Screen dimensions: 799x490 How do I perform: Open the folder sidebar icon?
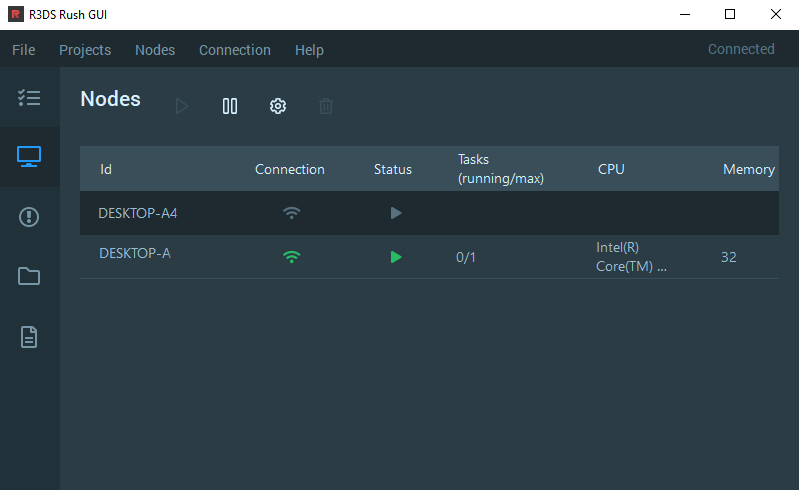tap(29, 276)
